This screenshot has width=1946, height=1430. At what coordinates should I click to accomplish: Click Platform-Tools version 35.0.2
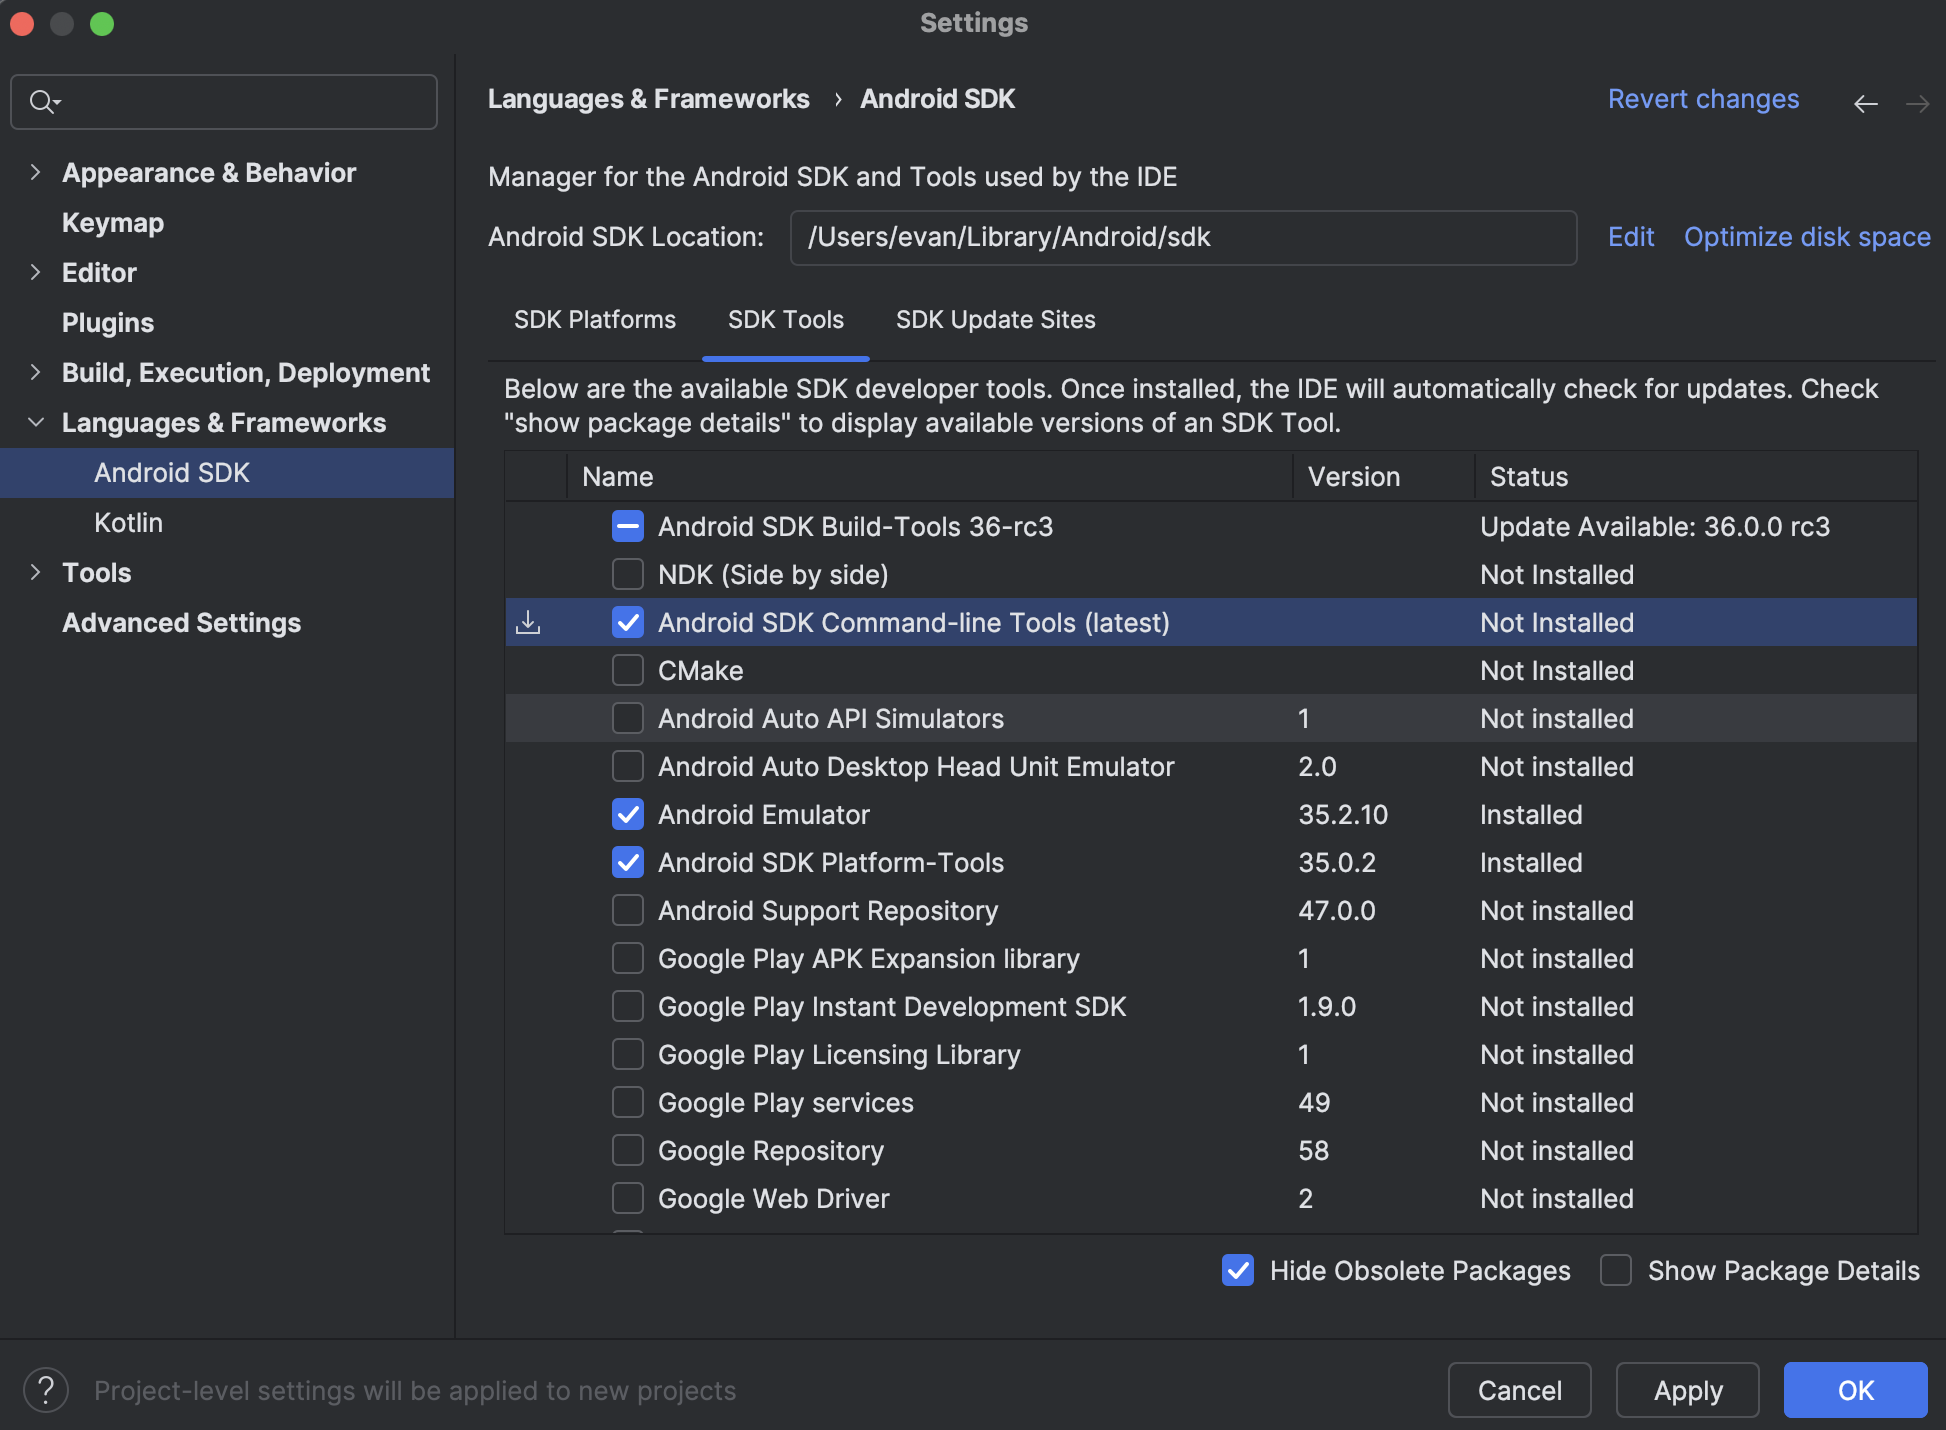[x=1337, y=863]
